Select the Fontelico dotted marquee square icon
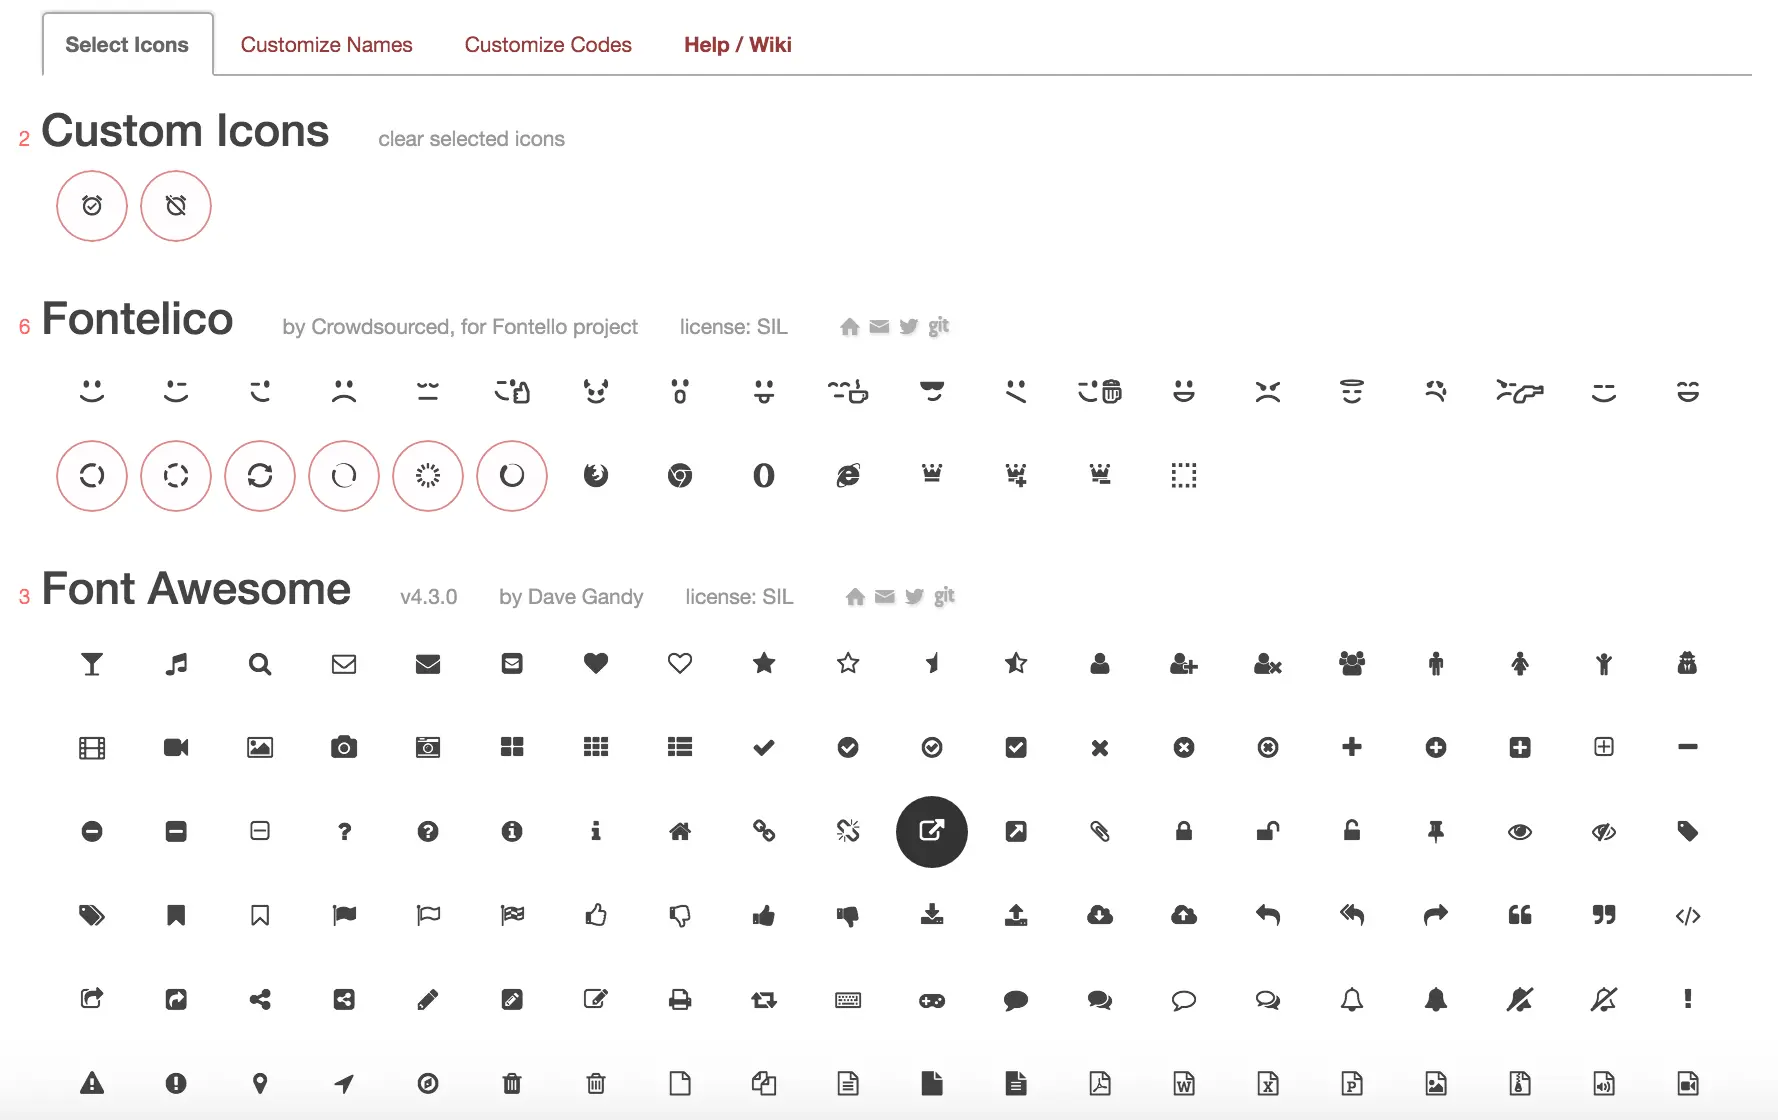 (1184, 476)
